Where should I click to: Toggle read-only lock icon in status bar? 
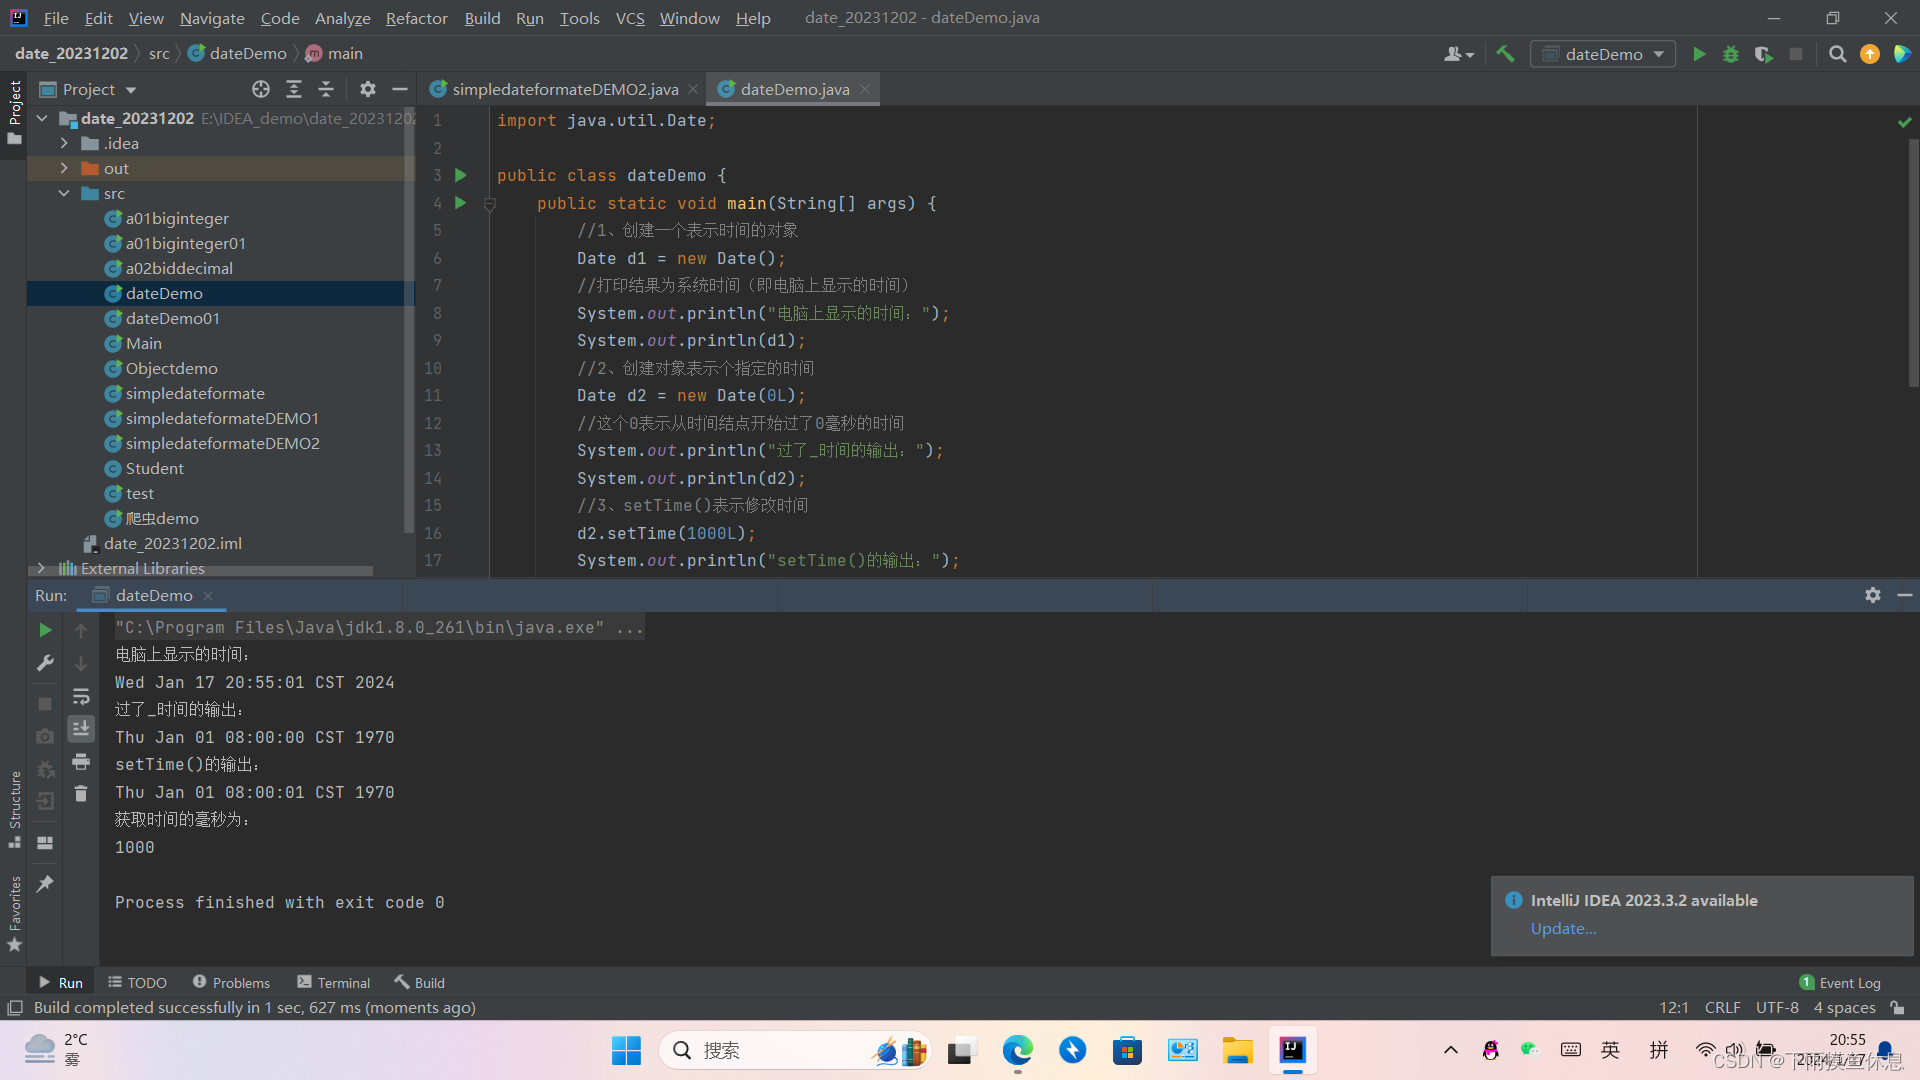pos(1898,1008)
